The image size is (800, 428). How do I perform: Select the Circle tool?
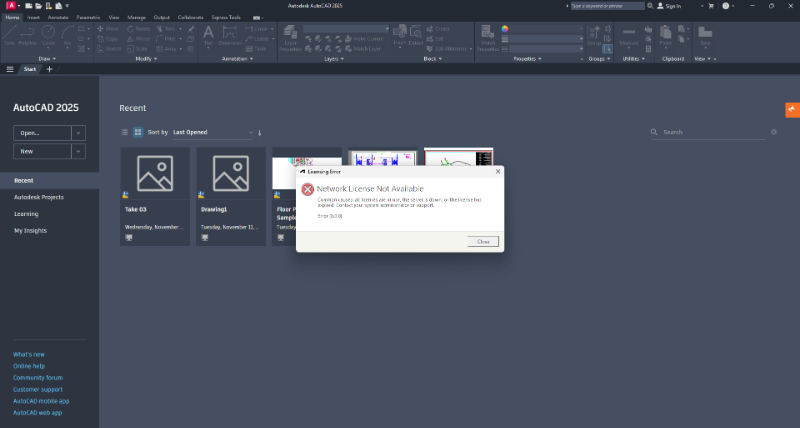click(48, 36)
